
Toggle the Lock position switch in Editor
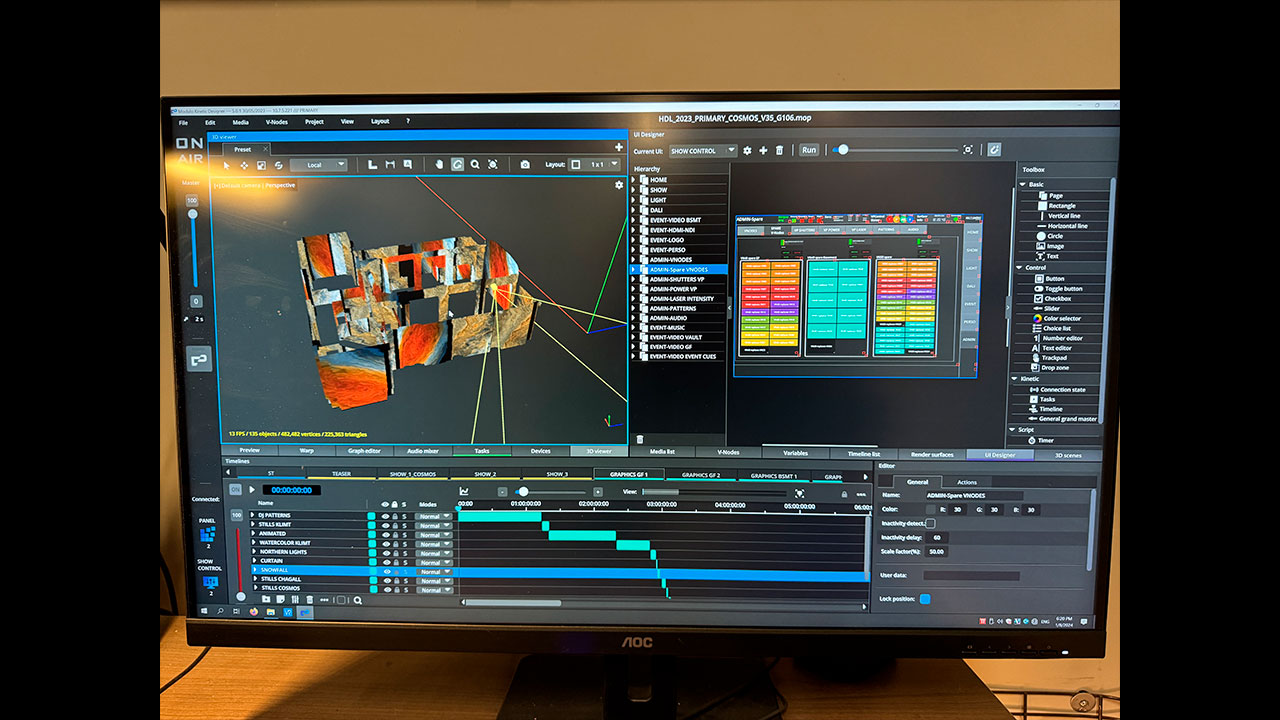coord(925,599)
